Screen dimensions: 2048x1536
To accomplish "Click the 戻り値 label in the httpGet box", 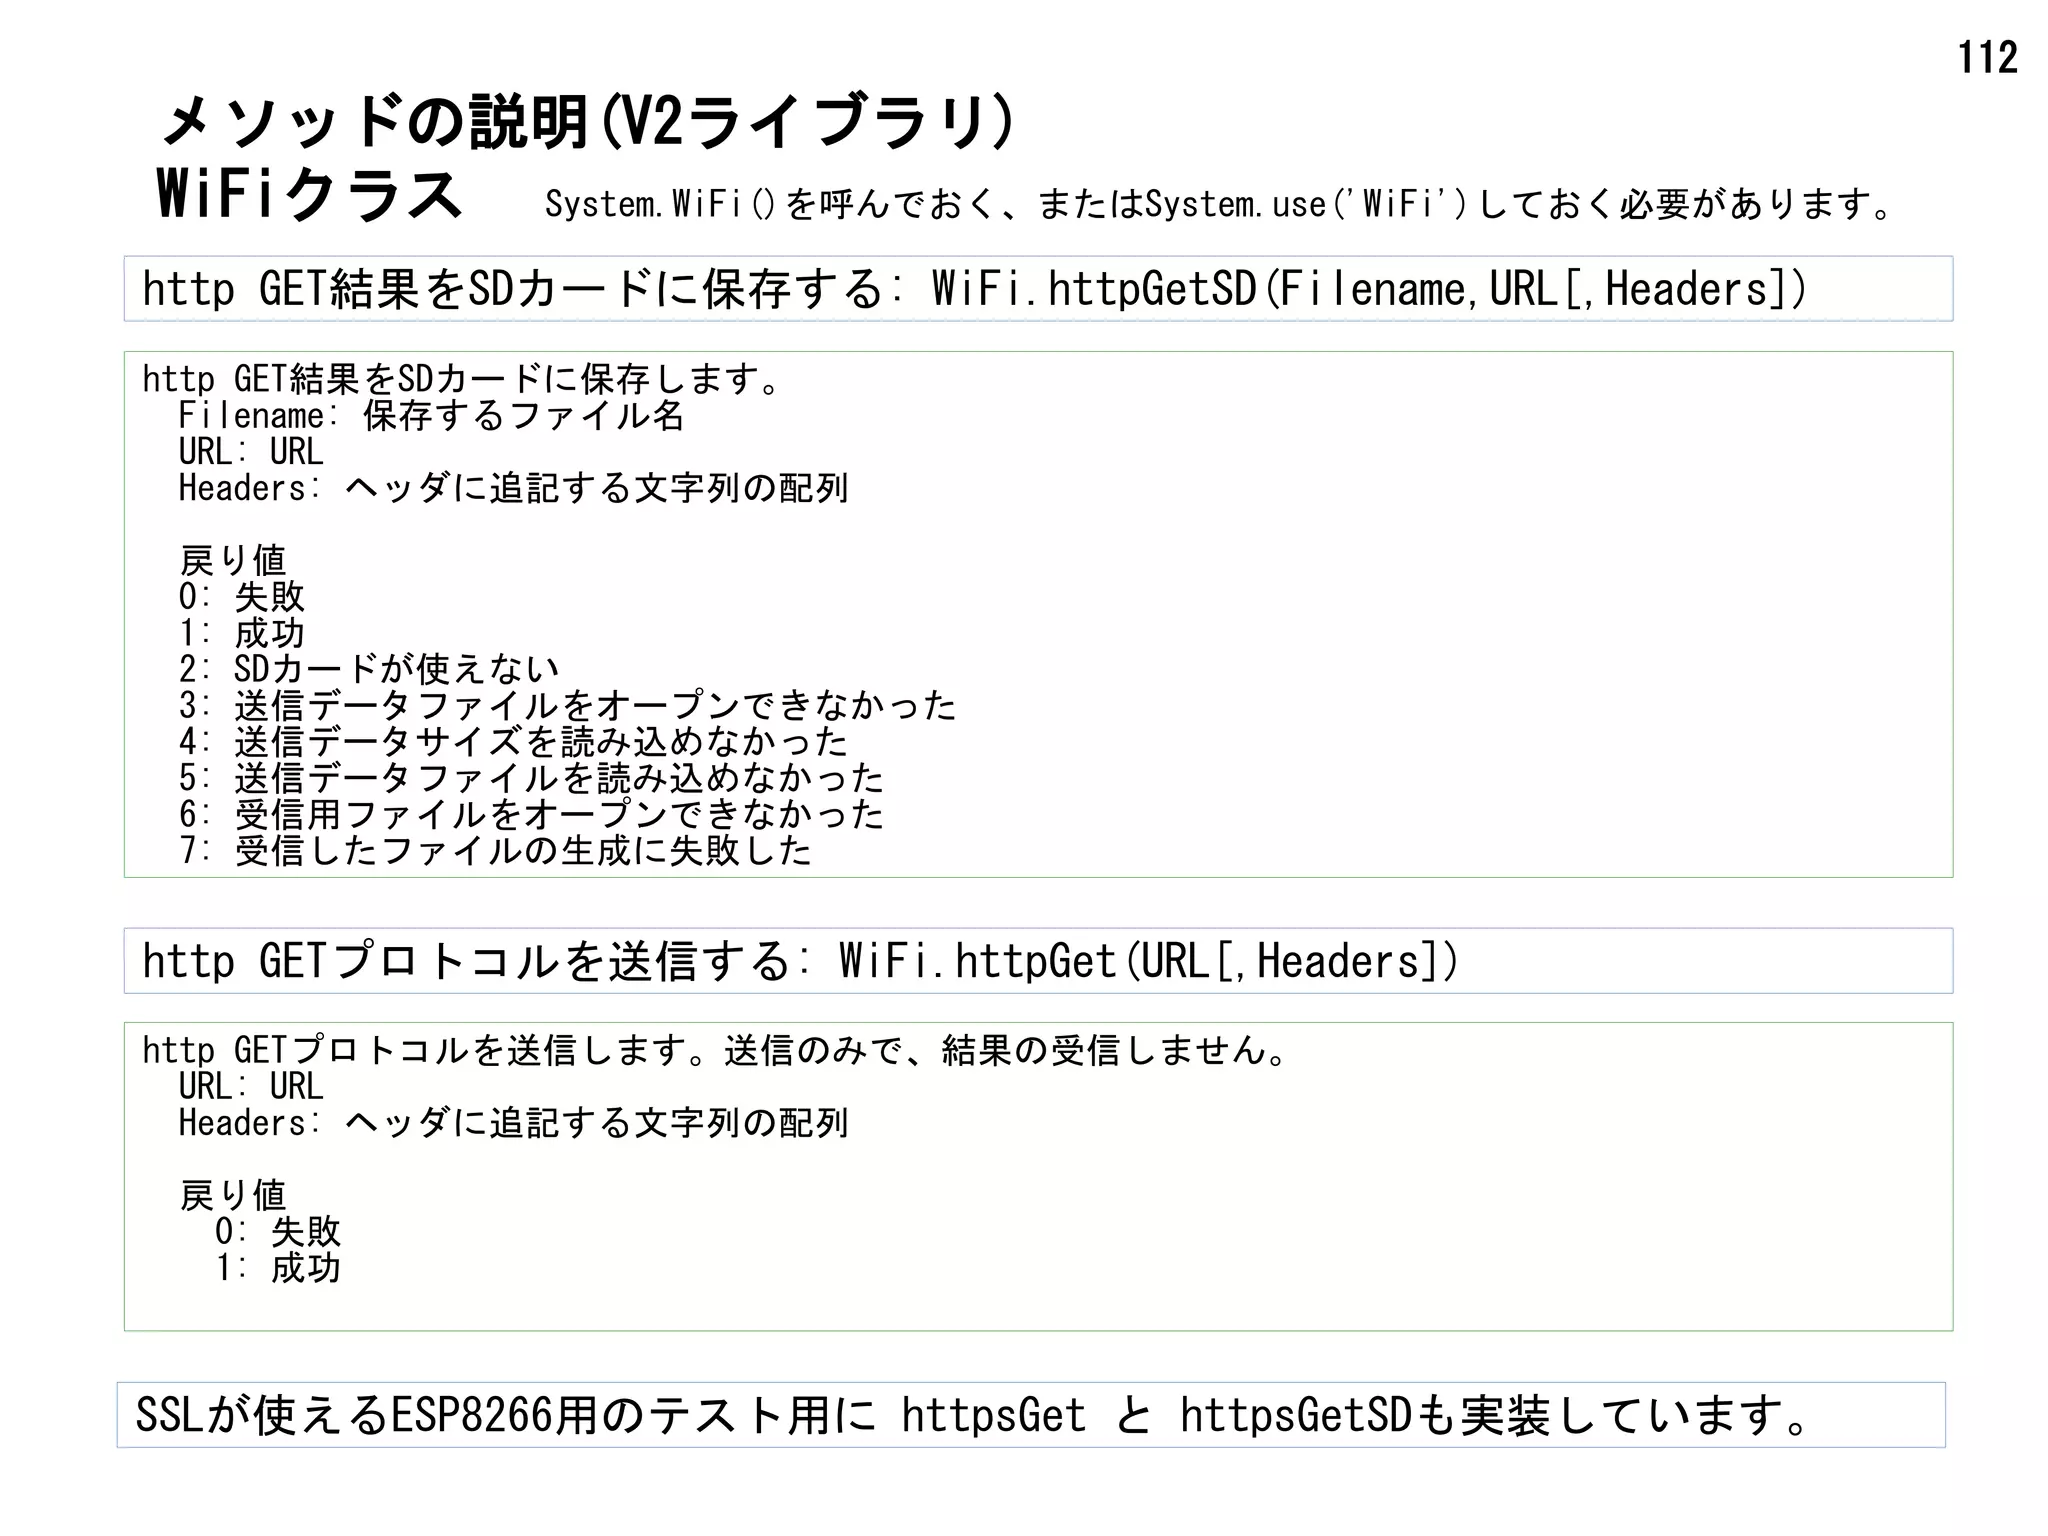I will coord(233,1195).
